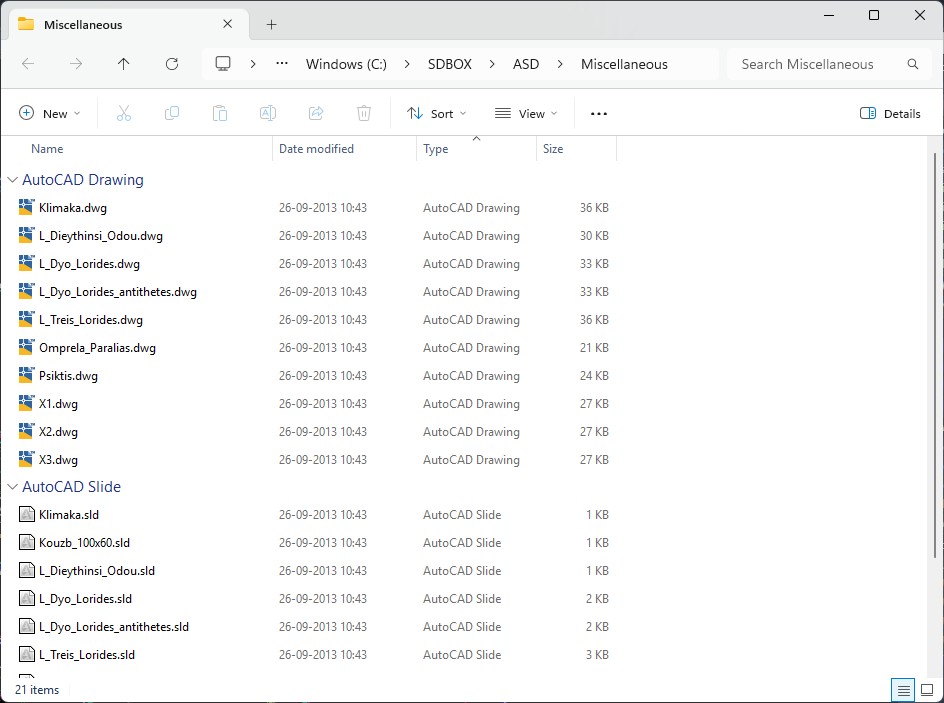The image size is (944, 703).
Task: Select L_Dyo_Lorides.sld filename
Action: pos(85,599)
